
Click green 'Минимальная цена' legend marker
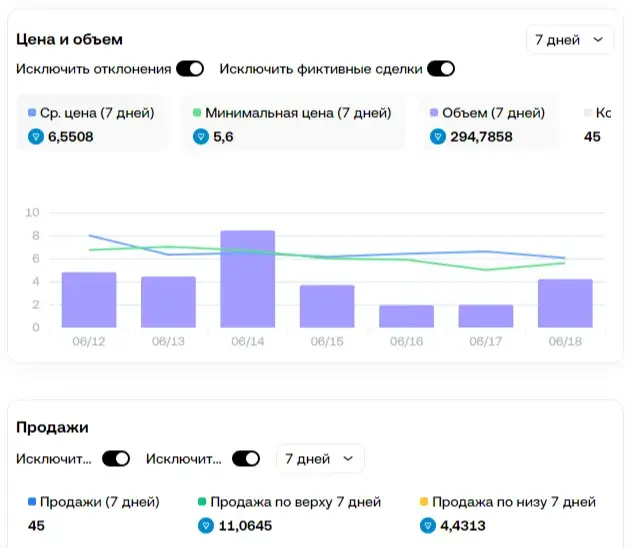[197, 113]
